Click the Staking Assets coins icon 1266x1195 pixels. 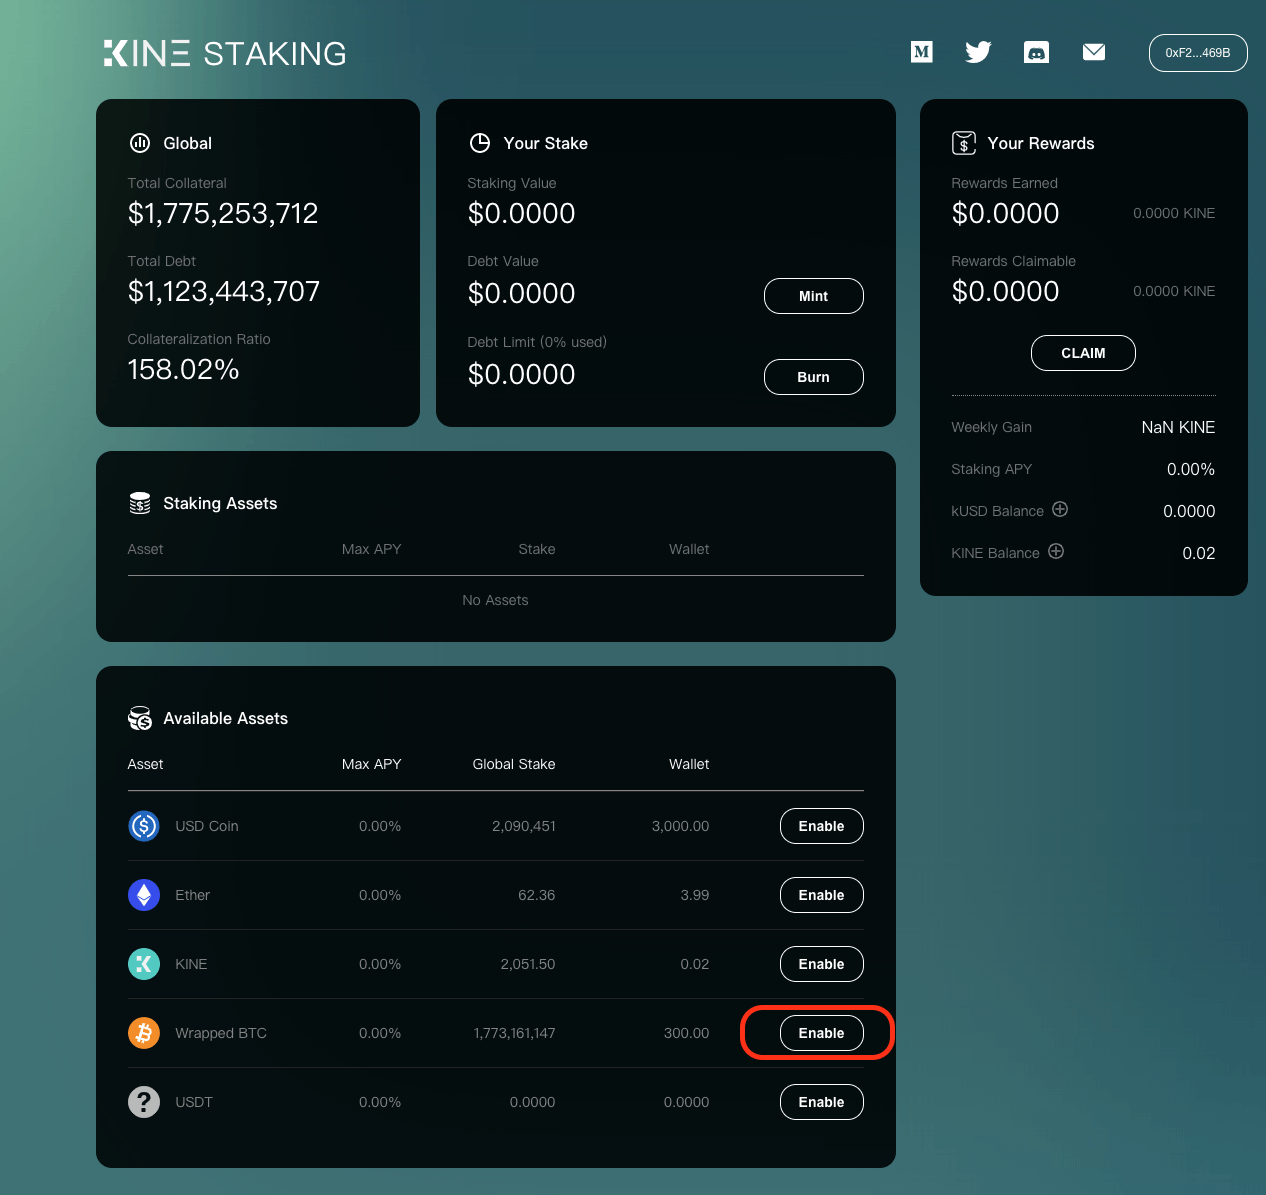140,503
